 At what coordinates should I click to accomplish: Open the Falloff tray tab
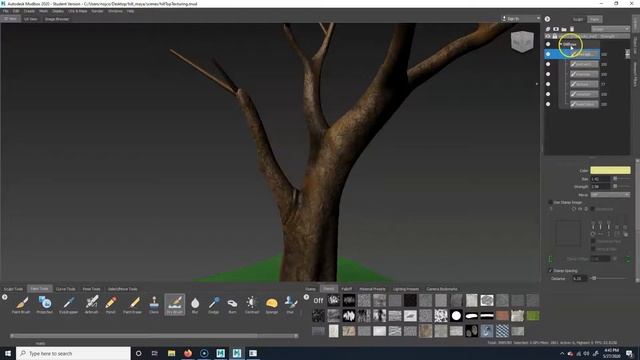(x=347, y=289)
